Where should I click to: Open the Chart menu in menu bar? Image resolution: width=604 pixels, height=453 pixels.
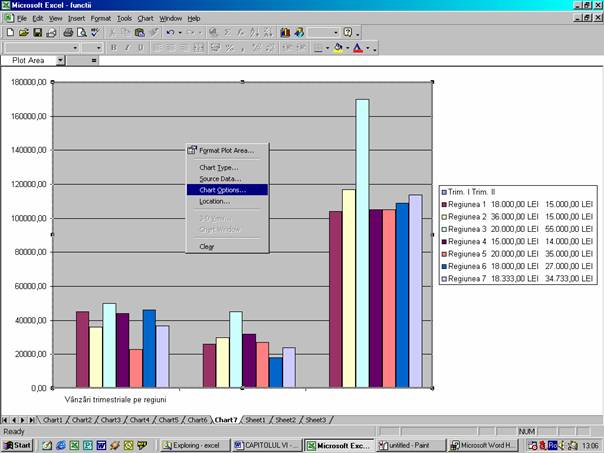coord(145,18)
